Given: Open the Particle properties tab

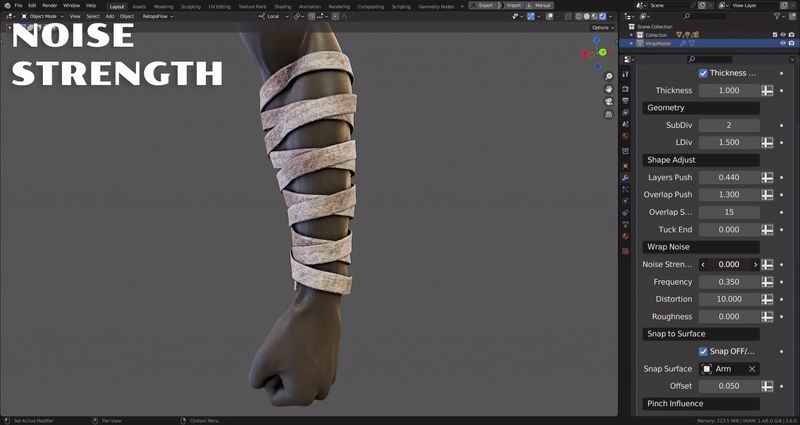Looking at the screenshot, I should (626, 189).
